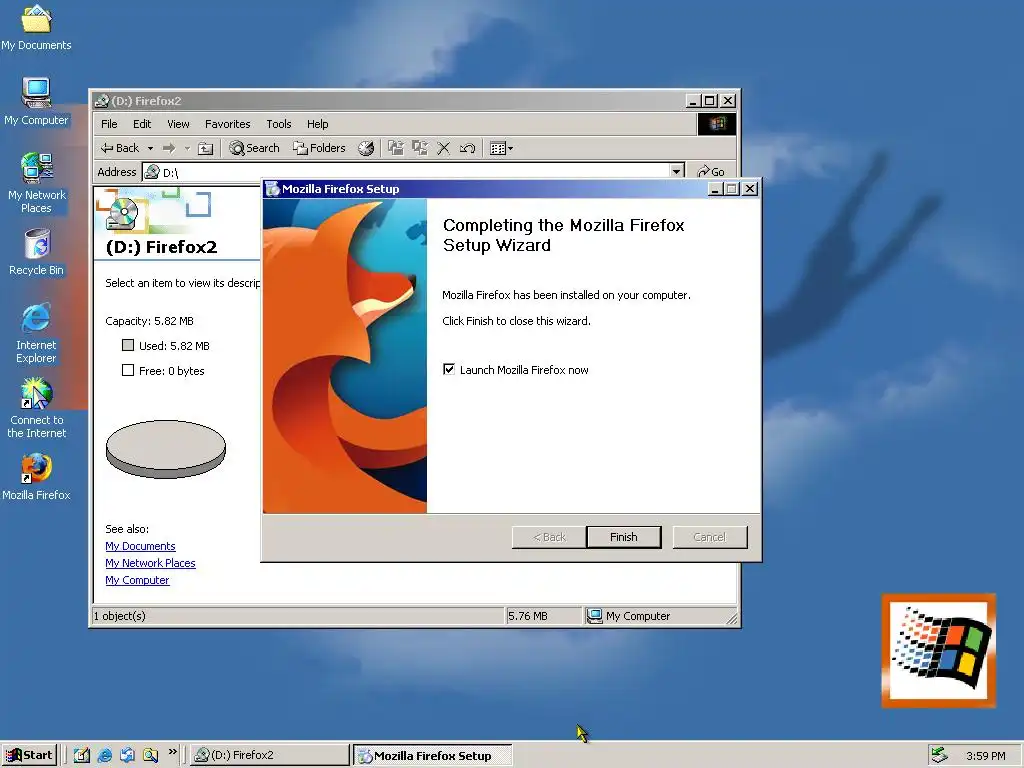Click the search folder icon in Quick Launch

click(x=150, y=755)
